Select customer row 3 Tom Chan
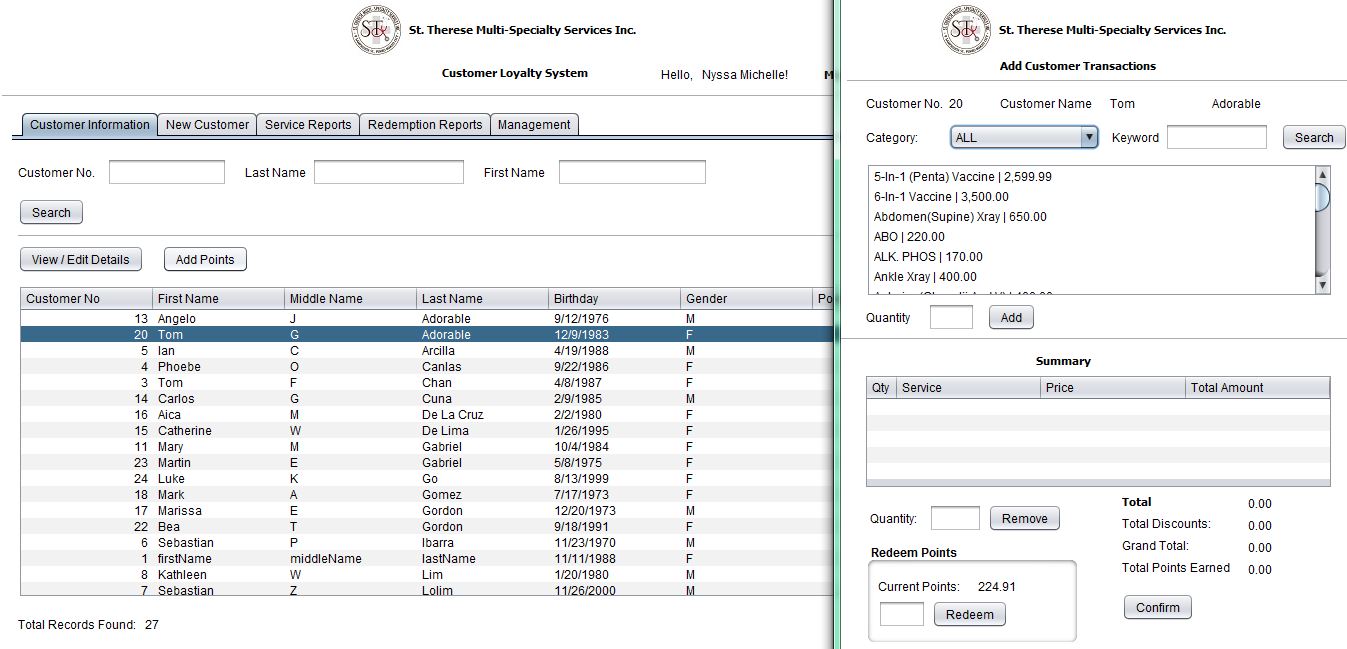 coord(427,383)
